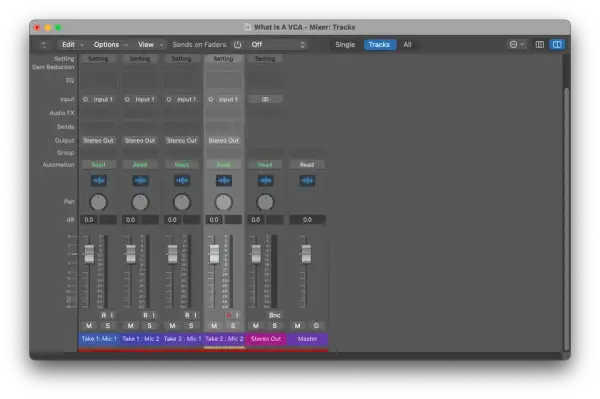The height and width of the screenshot is (399, 600).
Task: Click the Master channel volume fader
Action: coord(306,253)
